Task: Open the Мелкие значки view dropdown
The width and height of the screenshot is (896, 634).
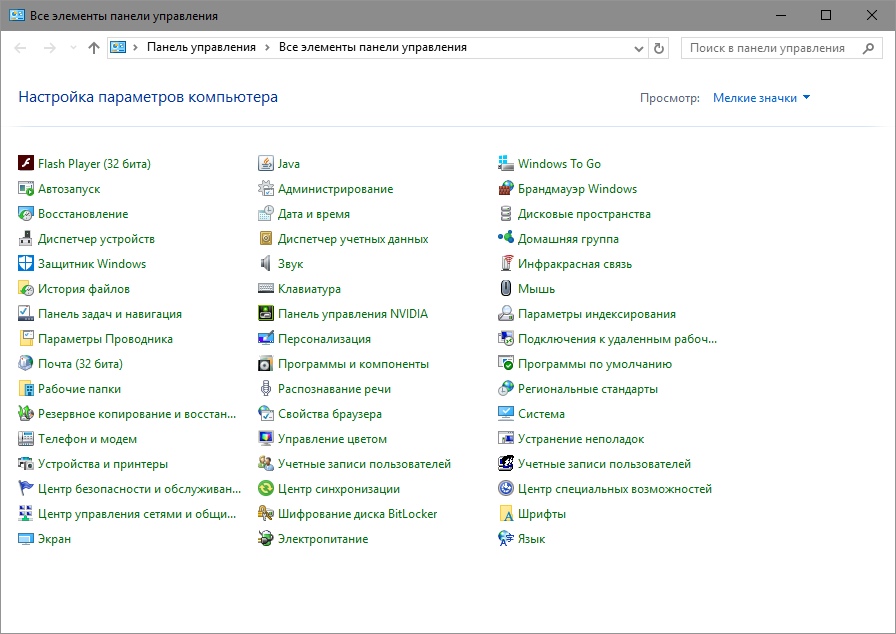Action: click(761, 98)
